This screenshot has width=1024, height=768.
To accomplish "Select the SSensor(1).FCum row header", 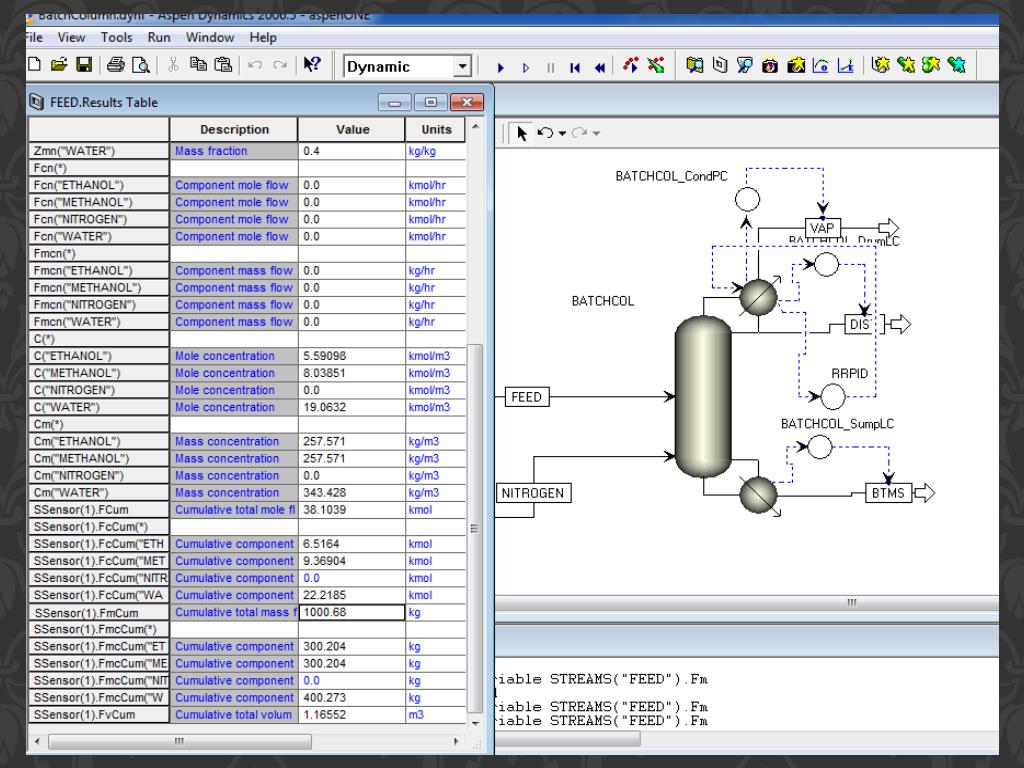I will (99, 509).
